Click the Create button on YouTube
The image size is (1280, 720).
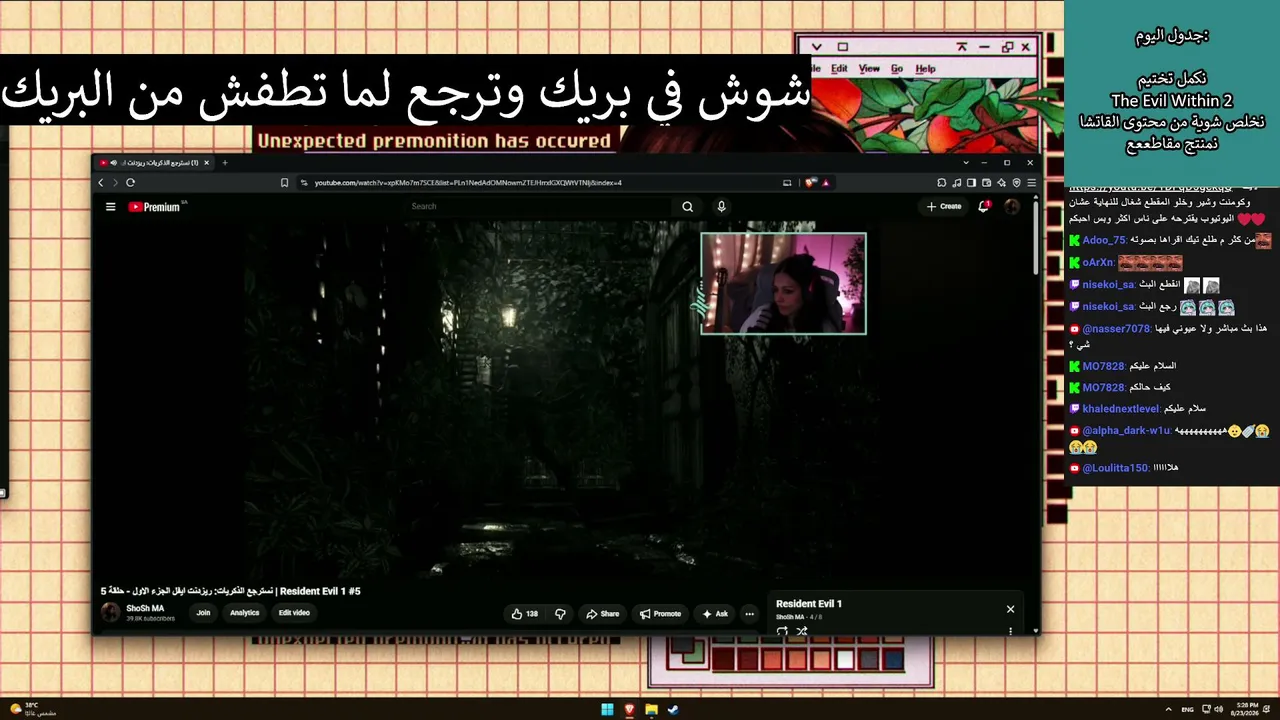[x=944, y=207]
